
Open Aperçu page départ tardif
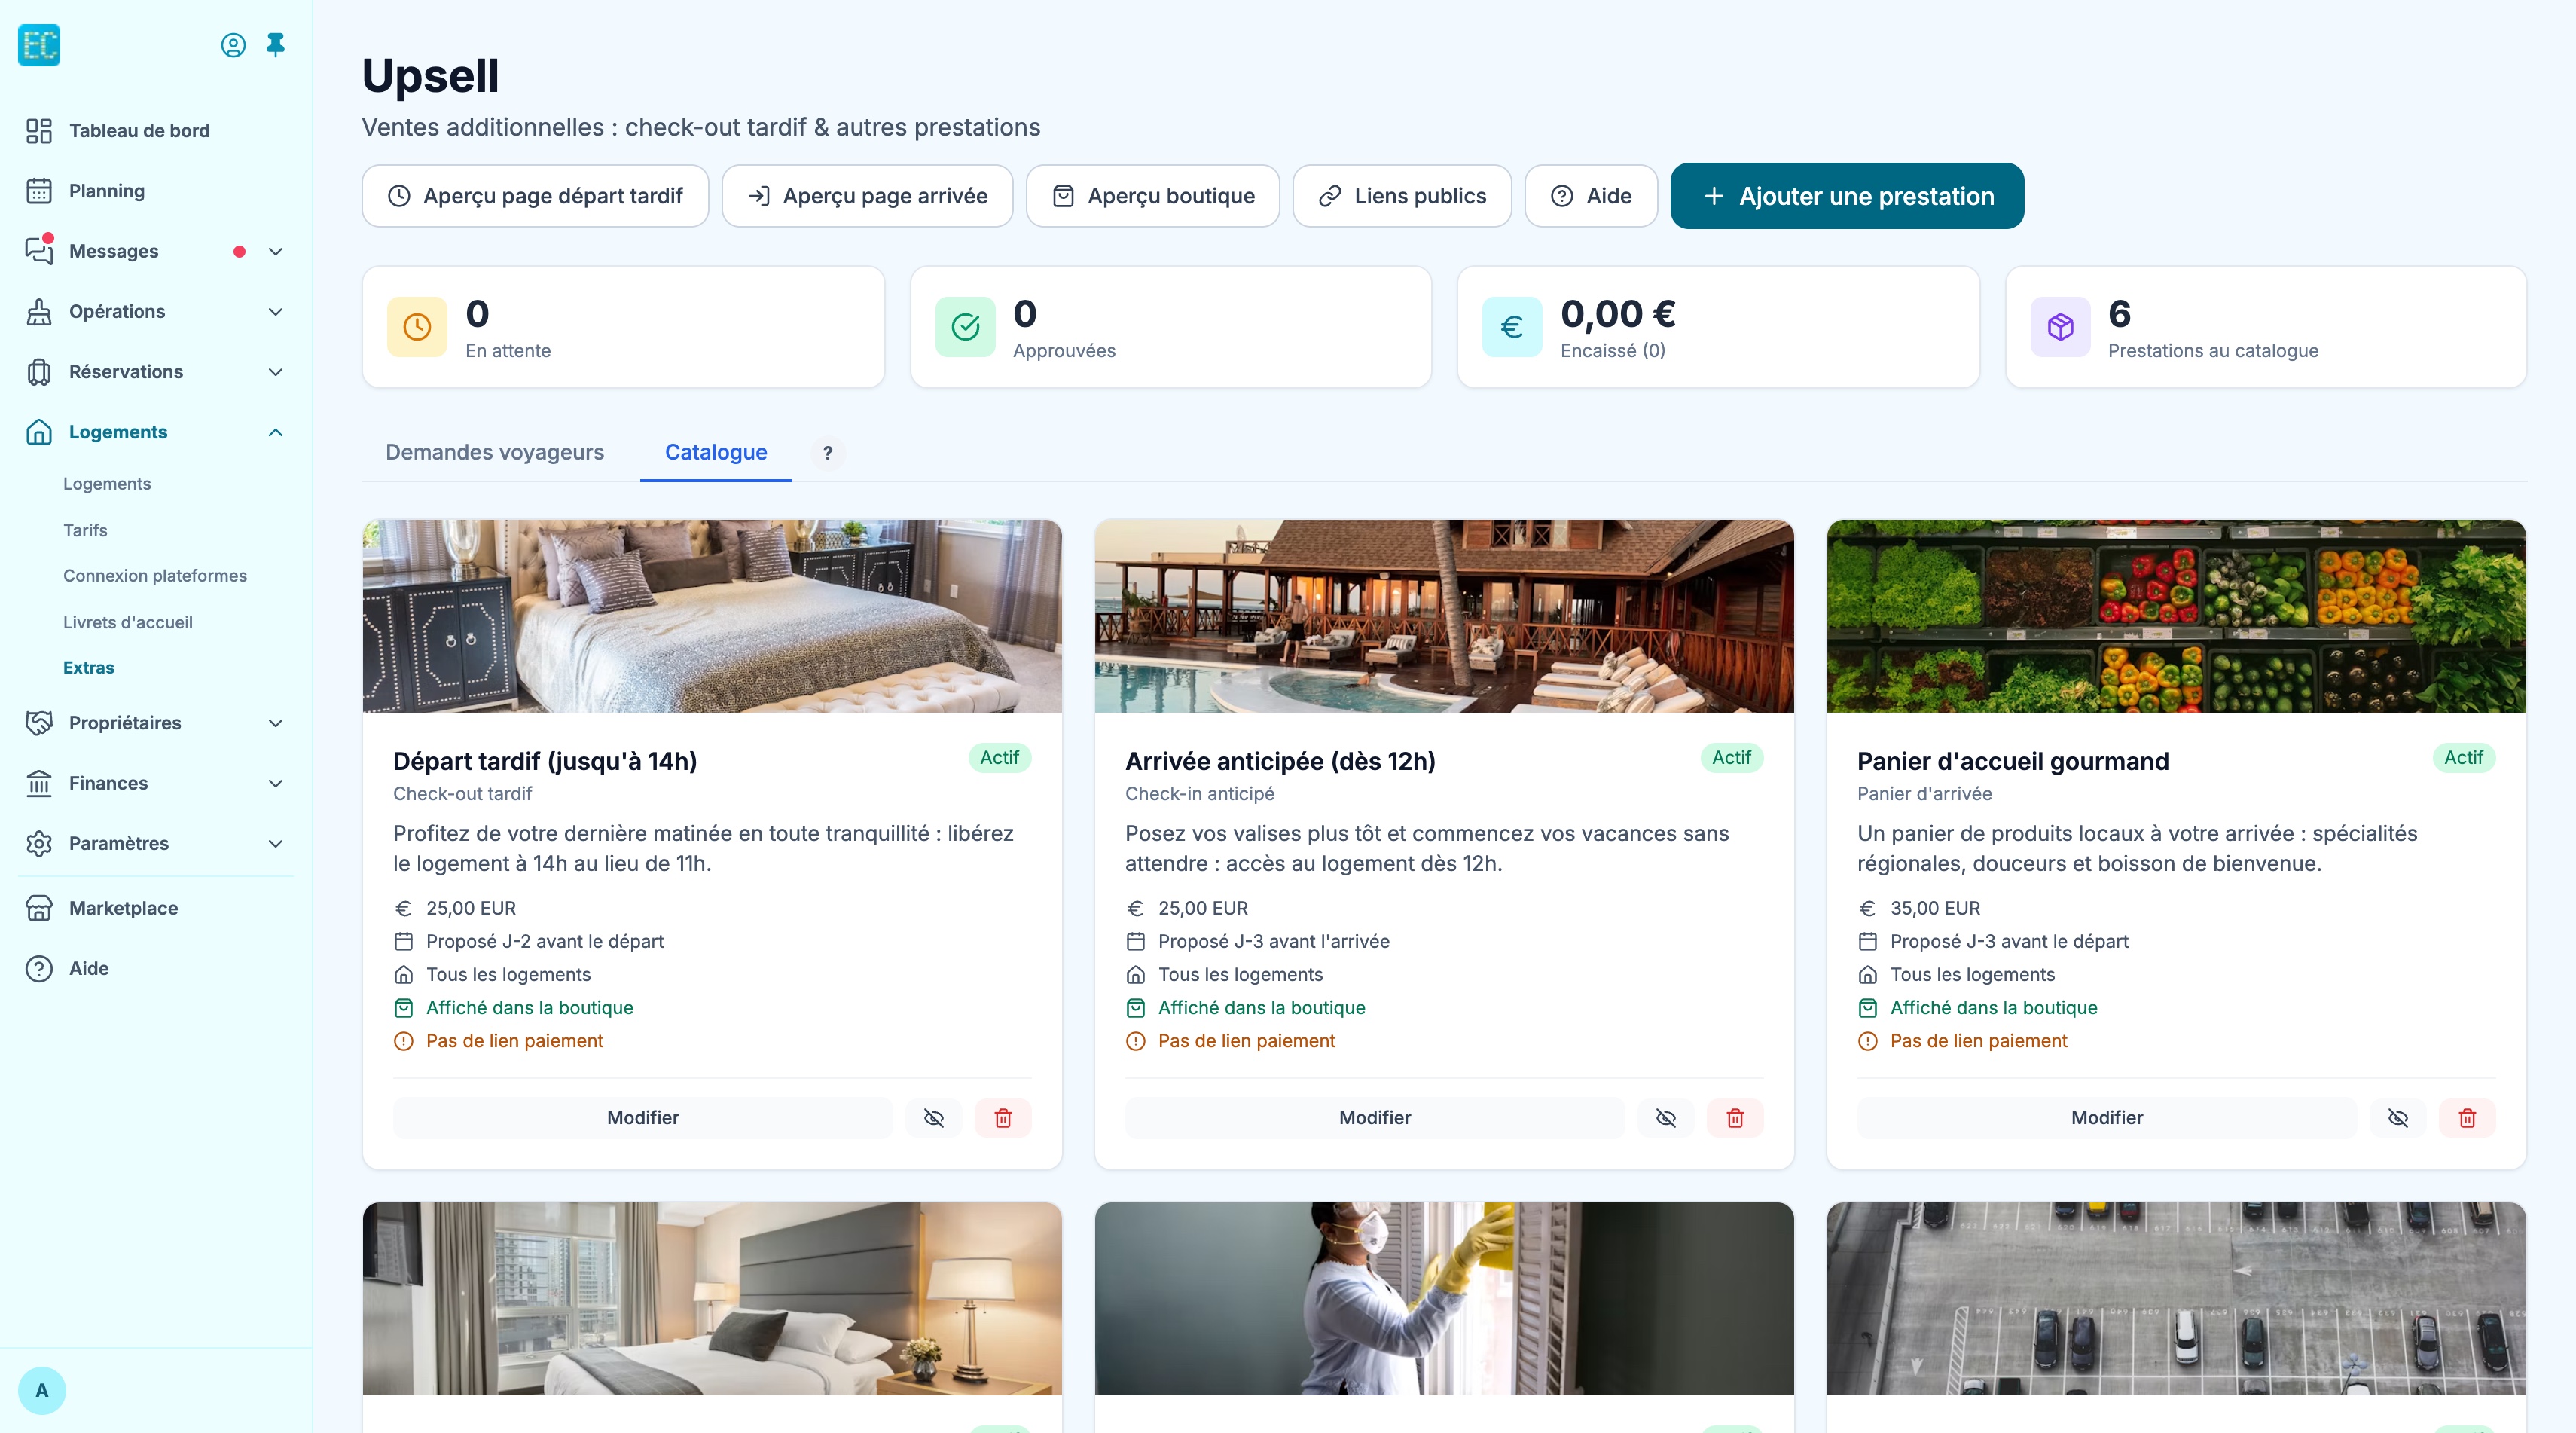535,196
